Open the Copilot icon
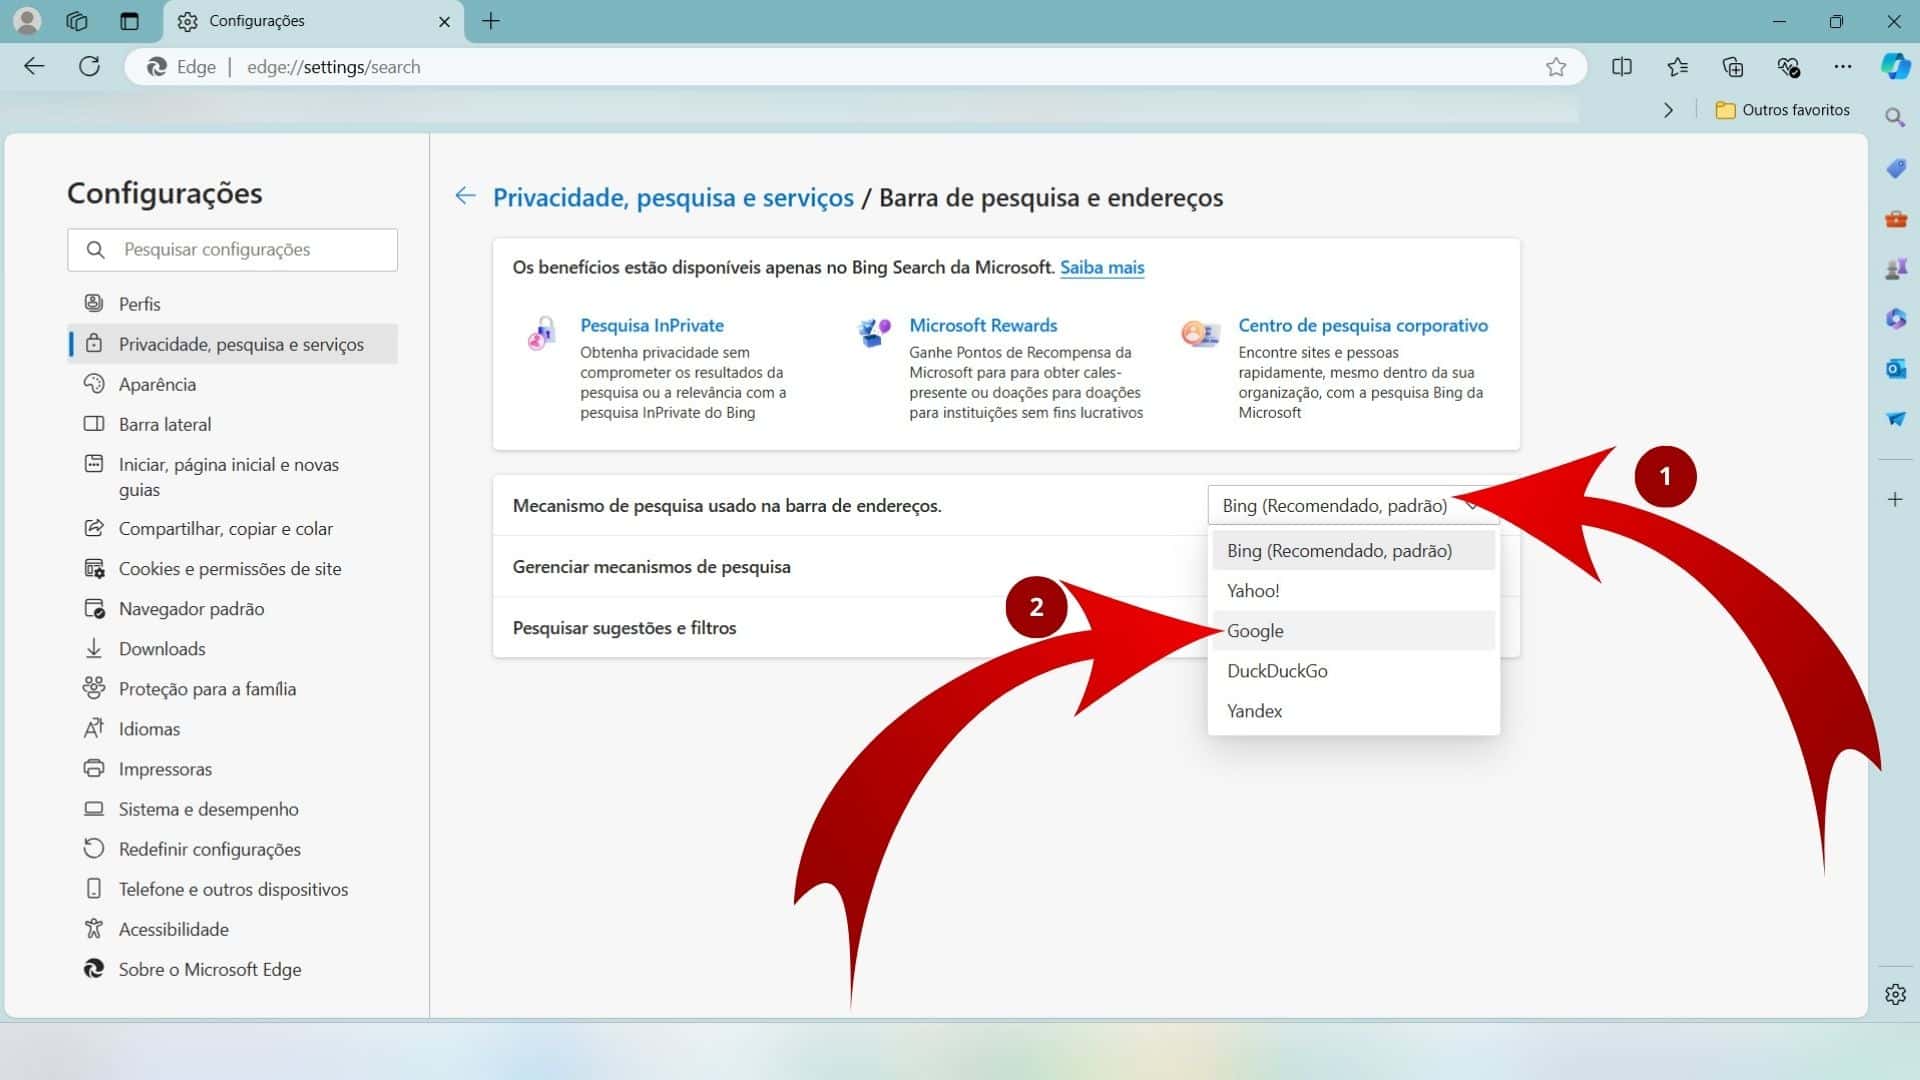 coord(1895,67)
